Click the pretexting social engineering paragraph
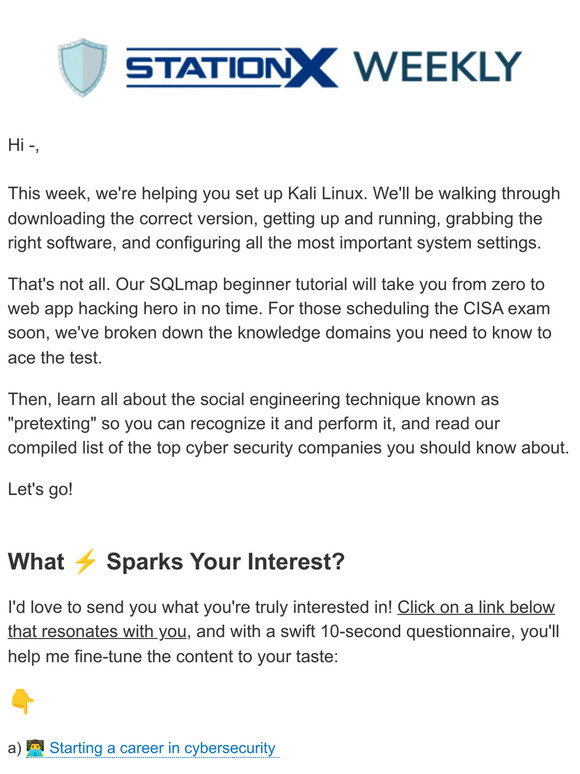Viewport: 580px width, 774px height. click(288, 424)
